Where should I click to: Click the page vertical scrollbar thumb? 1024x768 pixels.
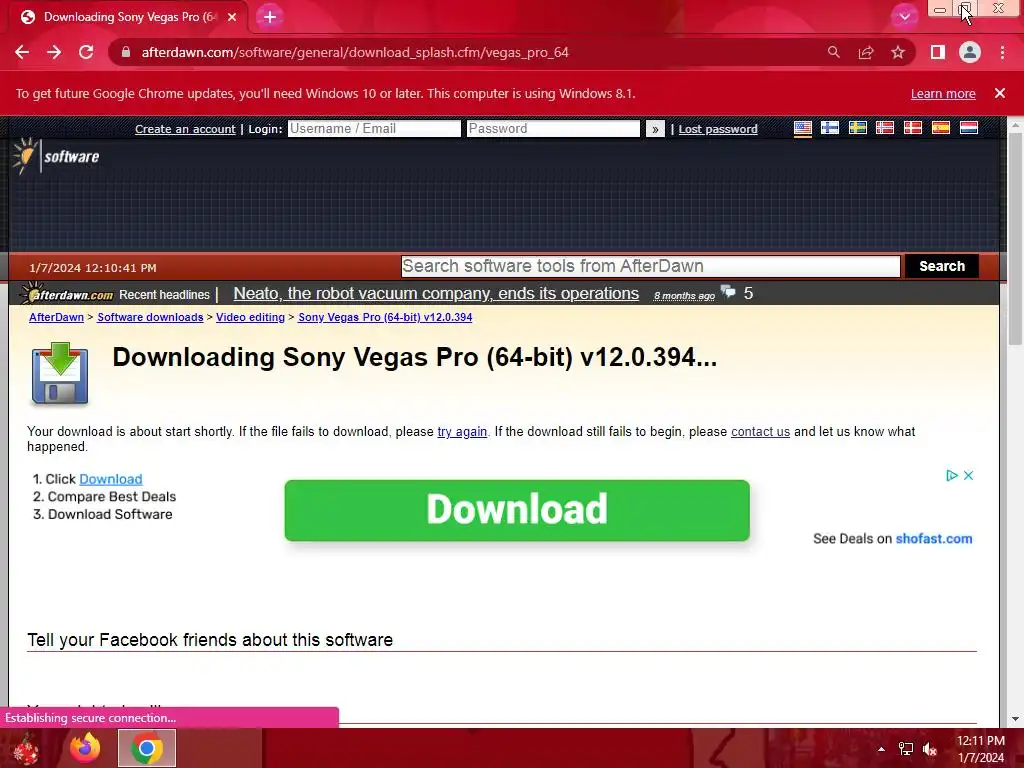tap(1015, 238)
